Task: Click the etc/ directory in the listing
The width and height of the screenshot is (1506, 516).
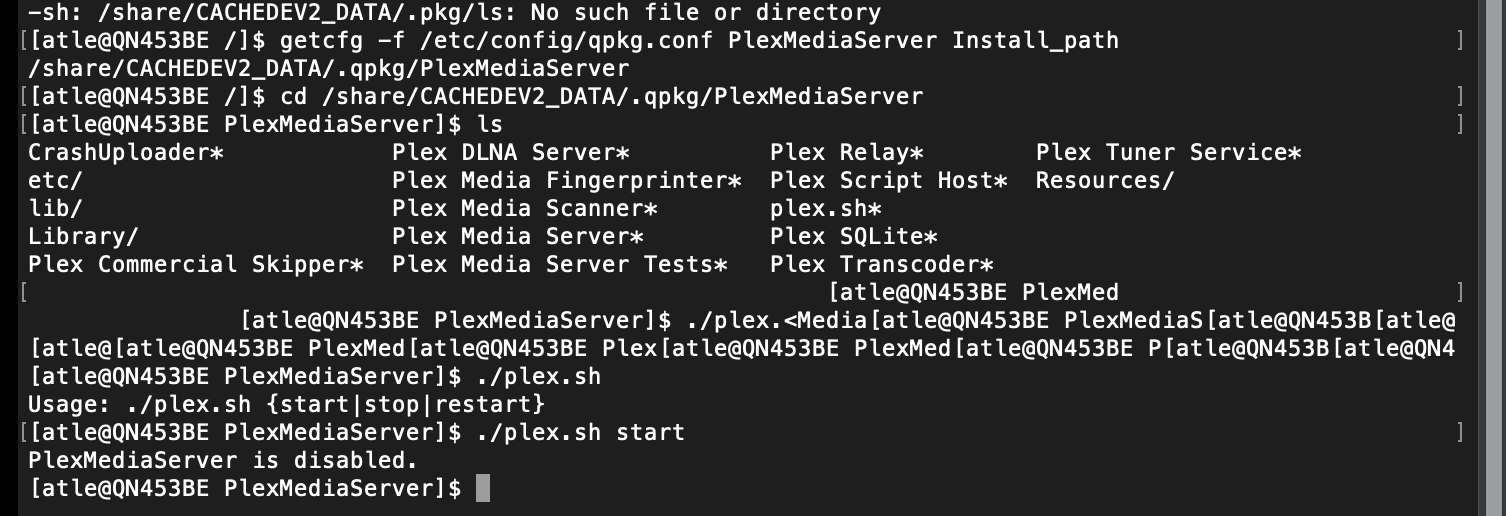Action: [x=56, y=180]
